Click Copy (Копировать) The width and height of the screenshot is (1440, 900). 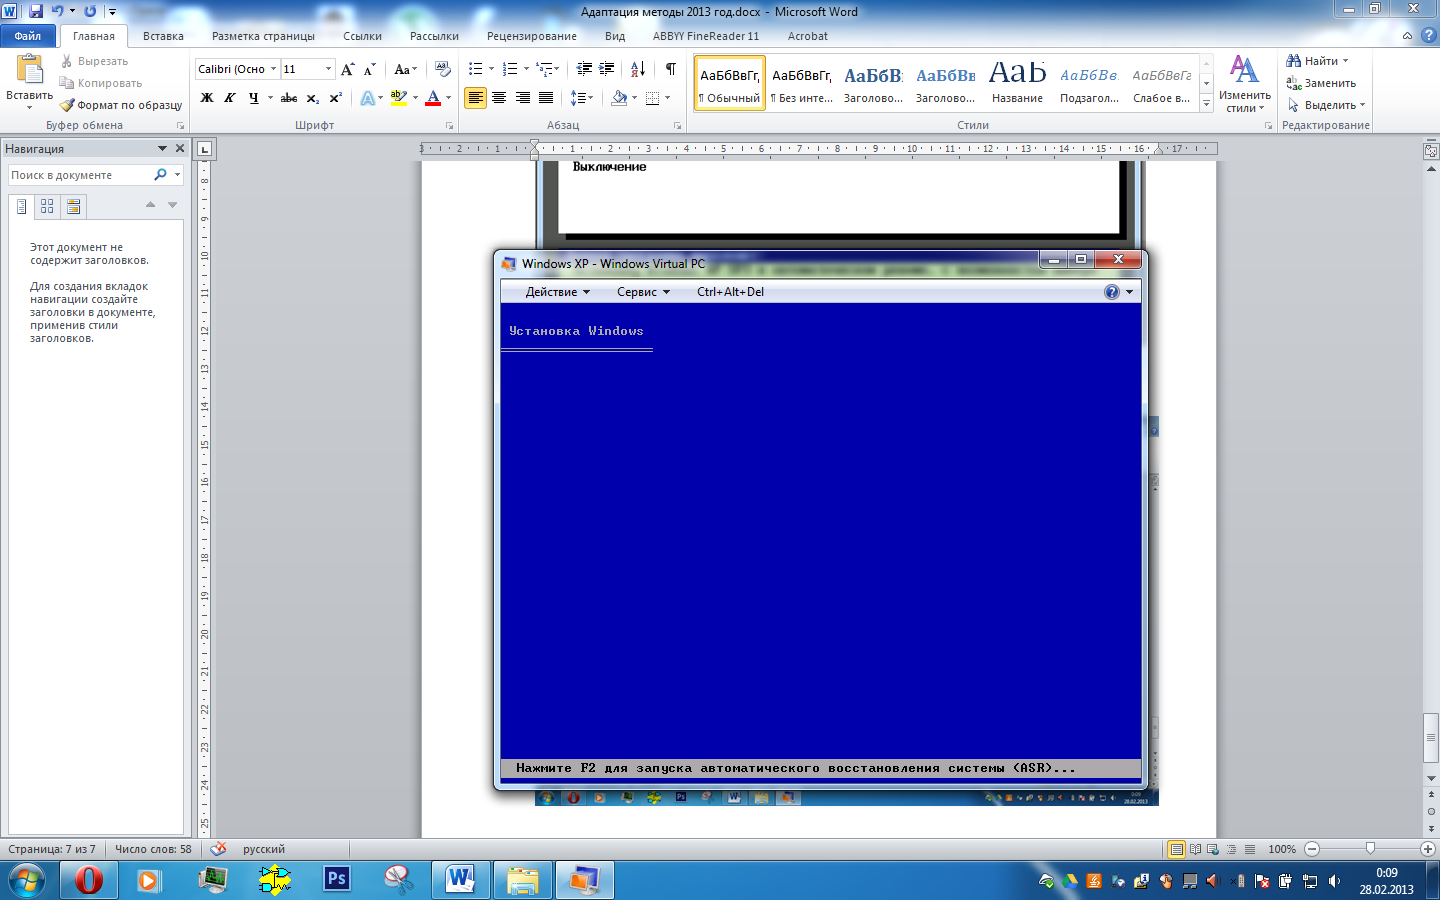pos(101,83)
